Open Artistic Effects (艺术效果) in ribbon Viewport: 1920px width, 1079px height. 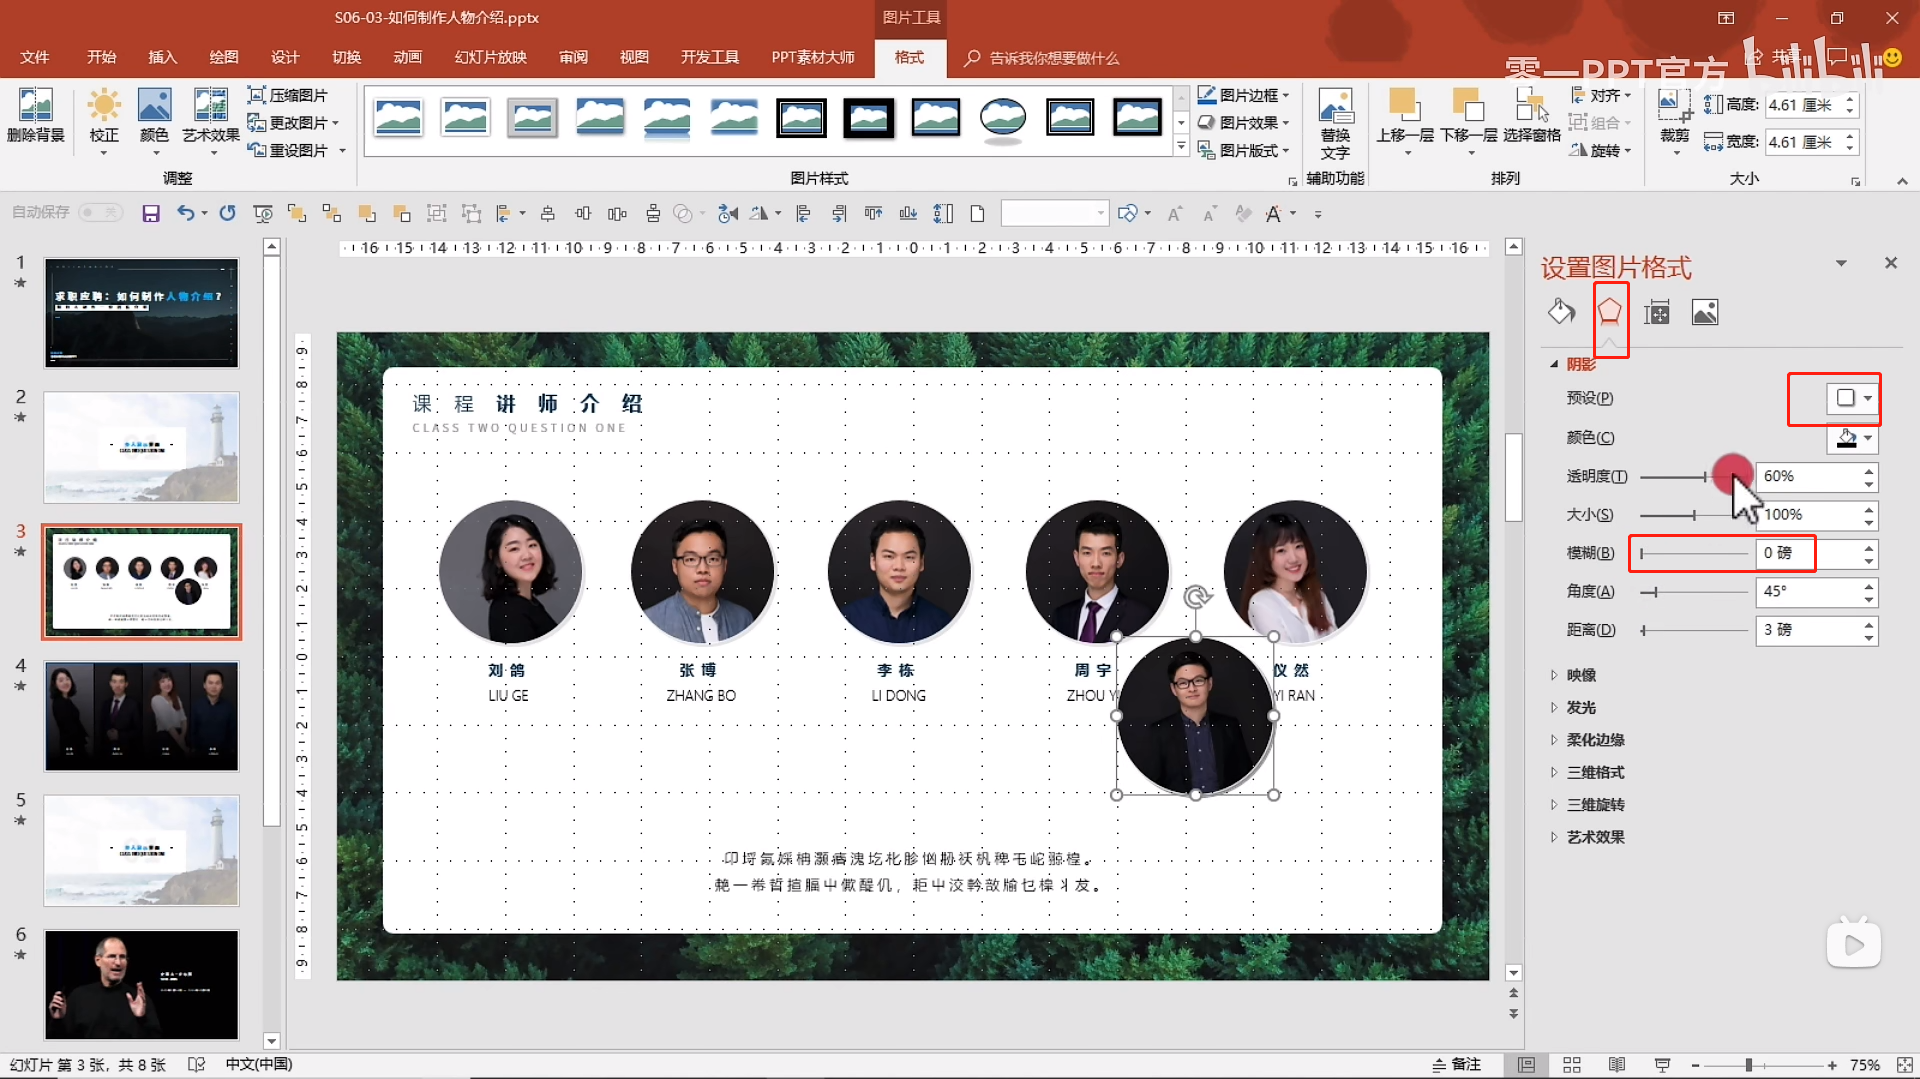[x=211, y=120]
